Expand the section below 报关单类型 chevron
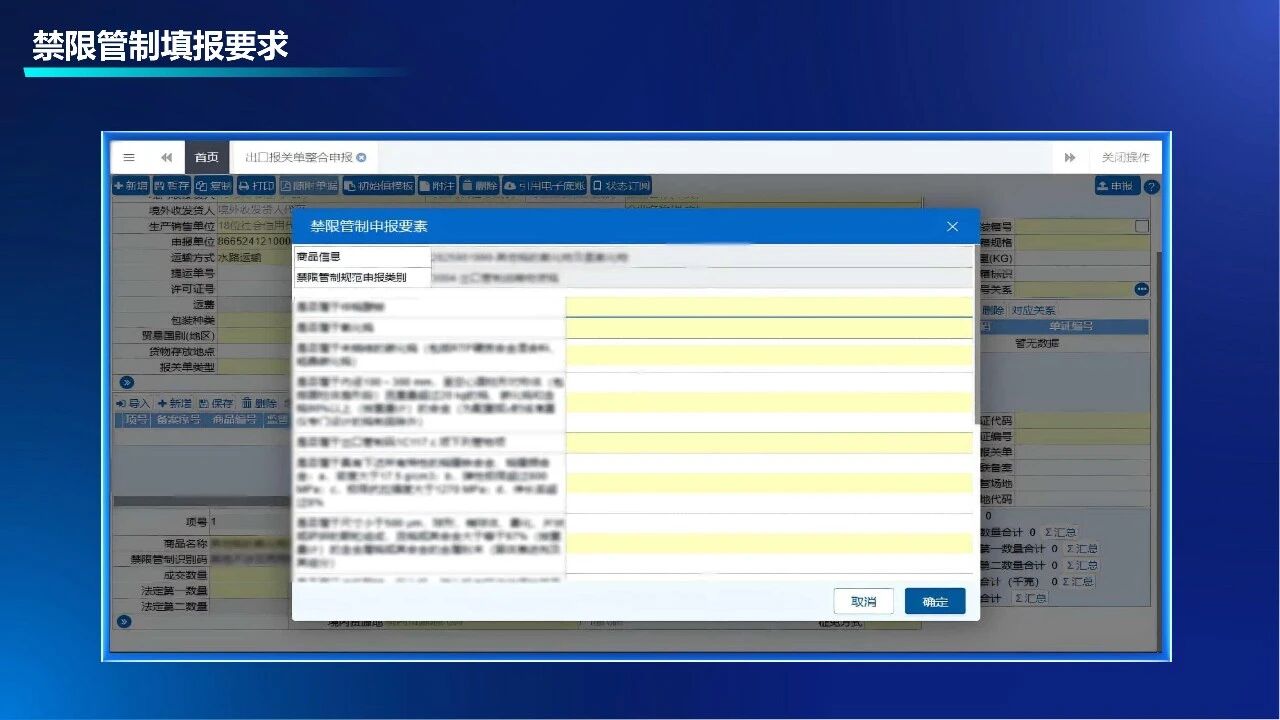The image size is (1280, 720). pos(126,382)
